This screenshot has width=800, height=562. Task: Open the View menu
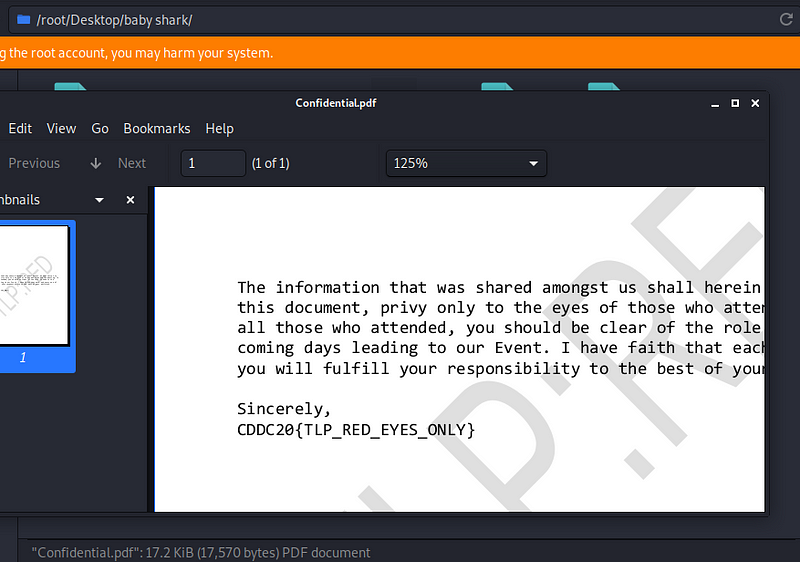tap(61, 129)
